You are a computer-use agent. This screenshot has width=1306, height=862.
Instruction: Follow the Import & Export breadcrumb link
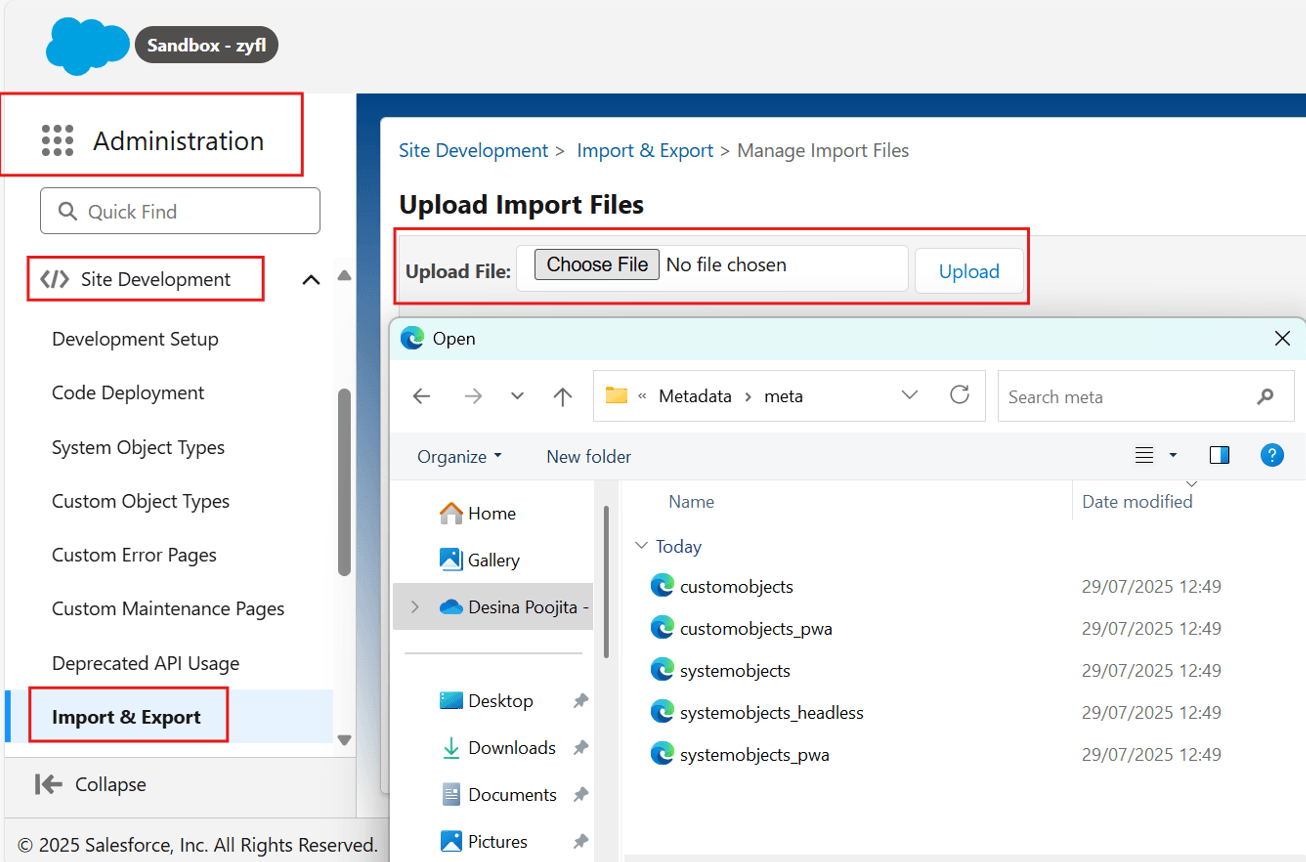pyautogui.click(x=645, y=151)
